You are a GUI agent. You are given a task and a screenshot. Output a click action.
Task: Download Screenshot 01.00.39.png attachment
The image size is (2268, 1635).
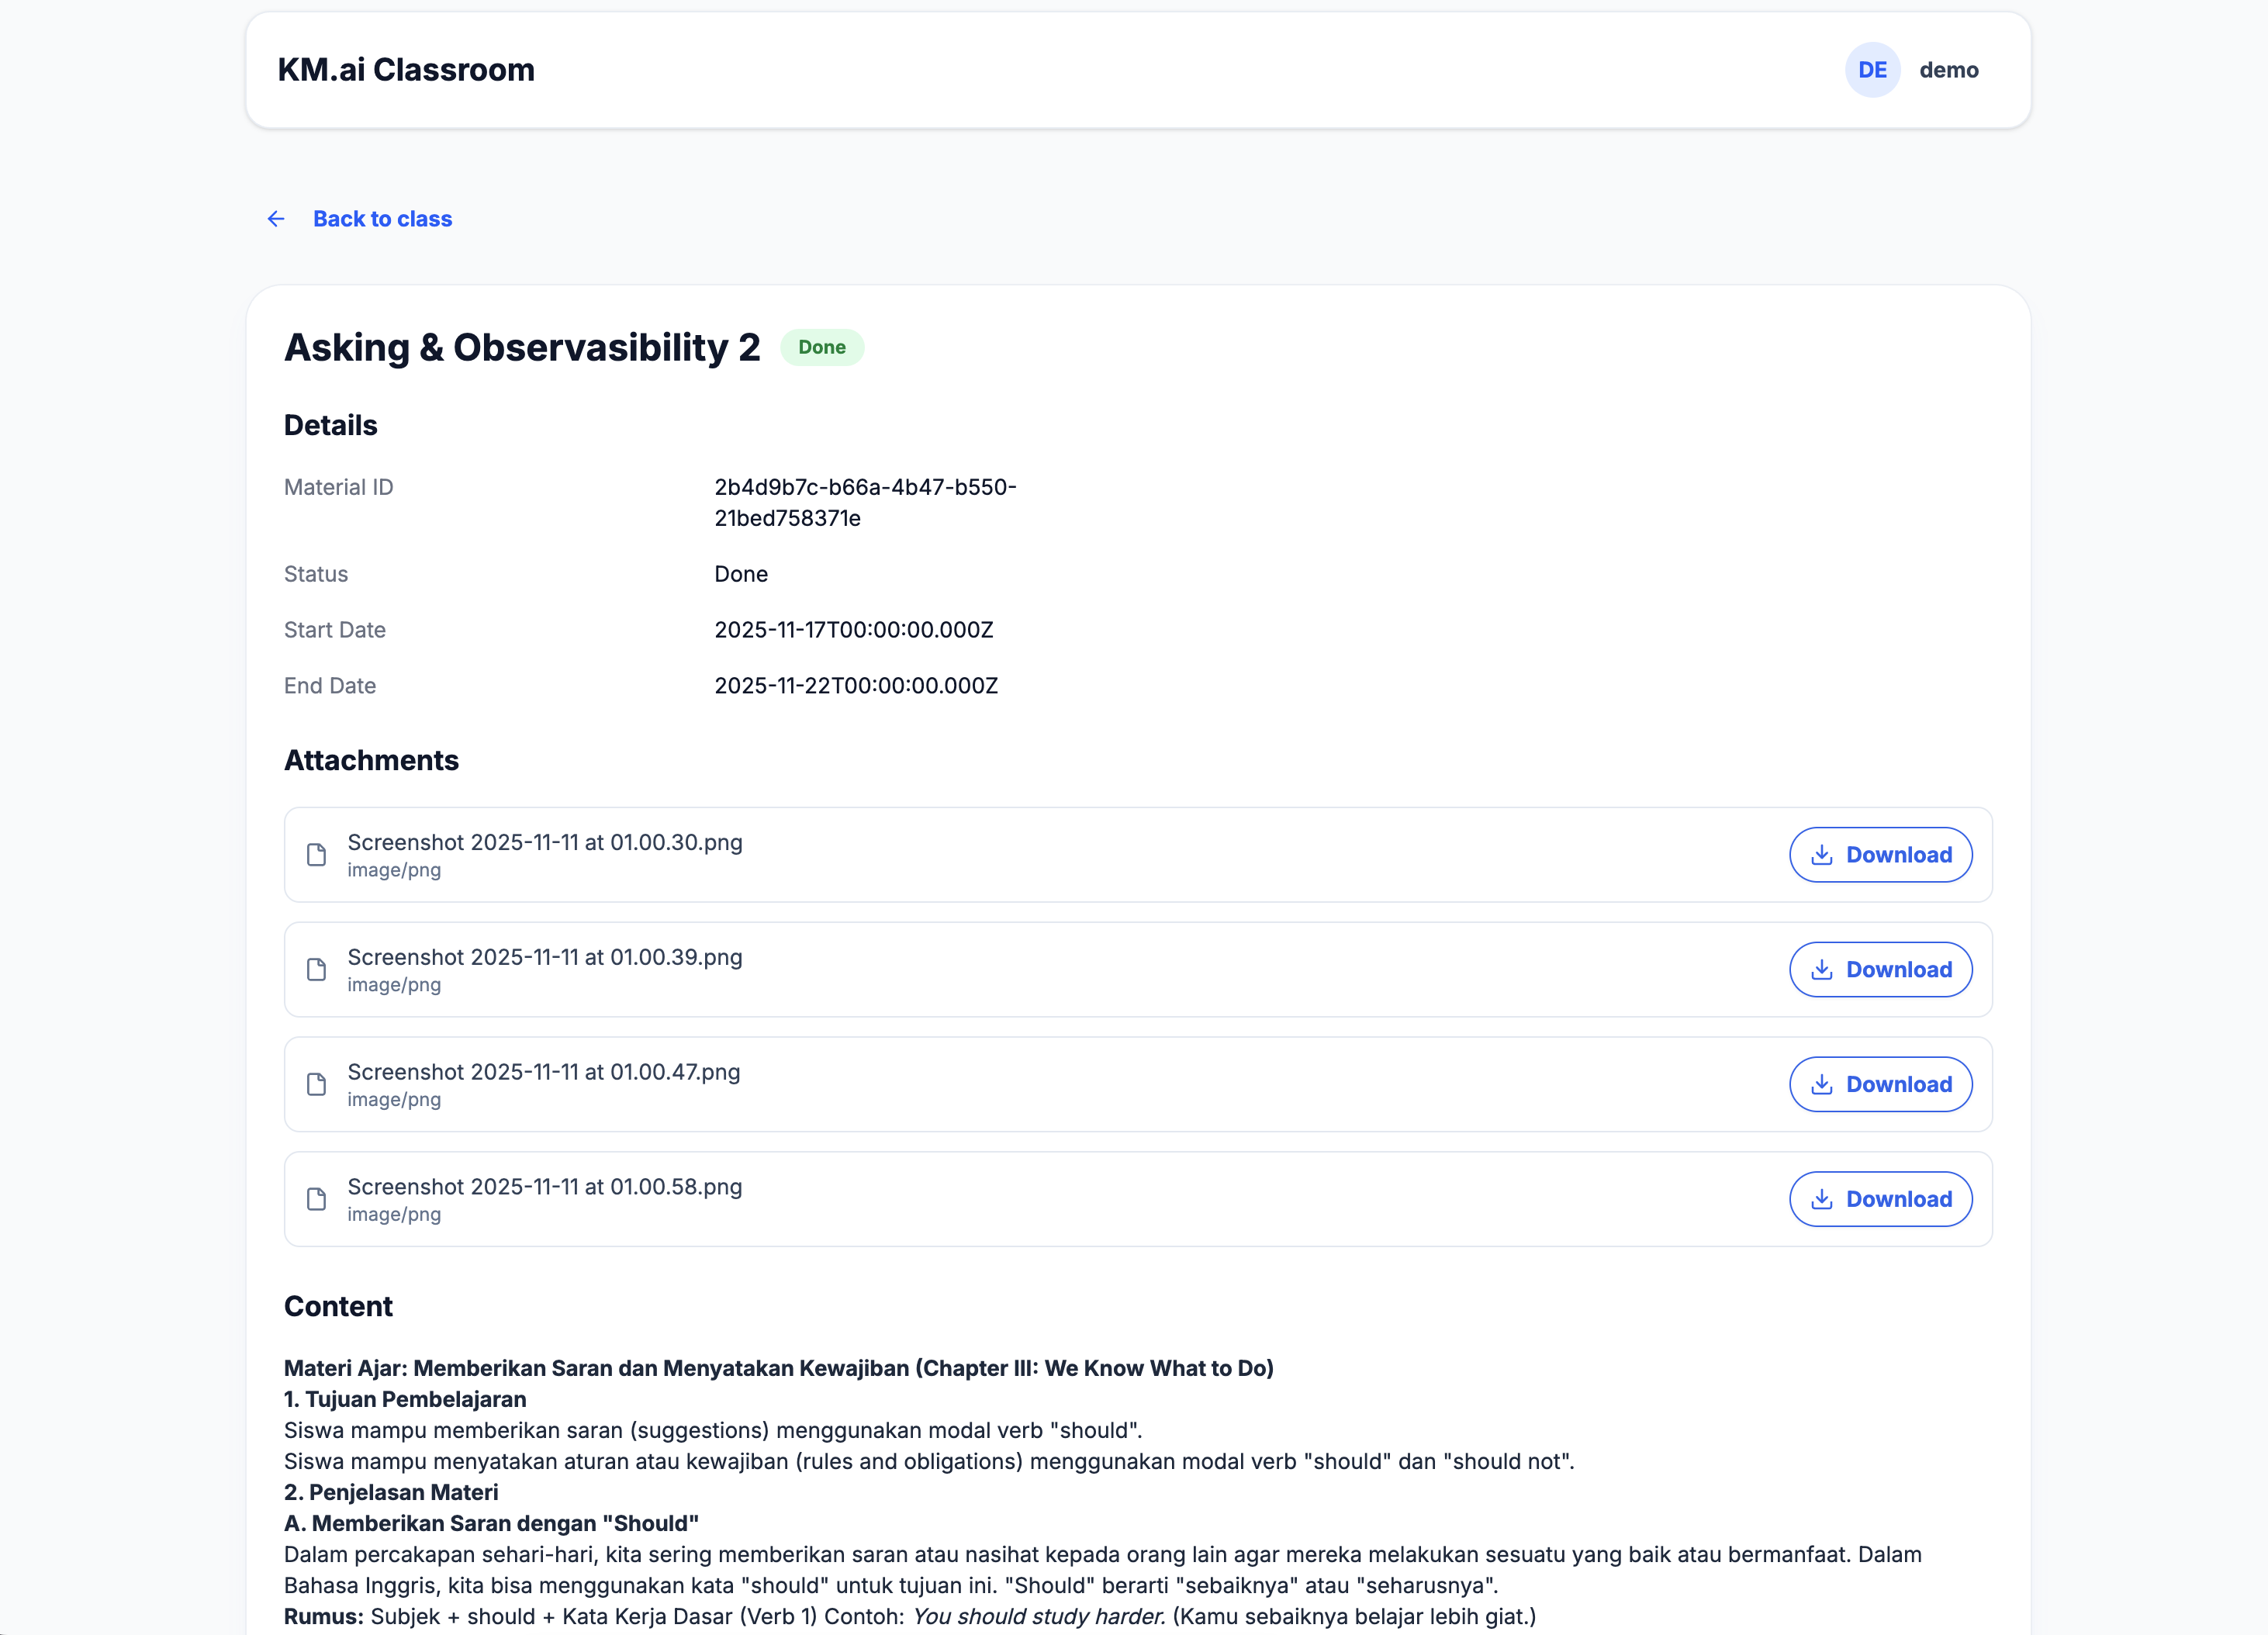pos(1880,970)
